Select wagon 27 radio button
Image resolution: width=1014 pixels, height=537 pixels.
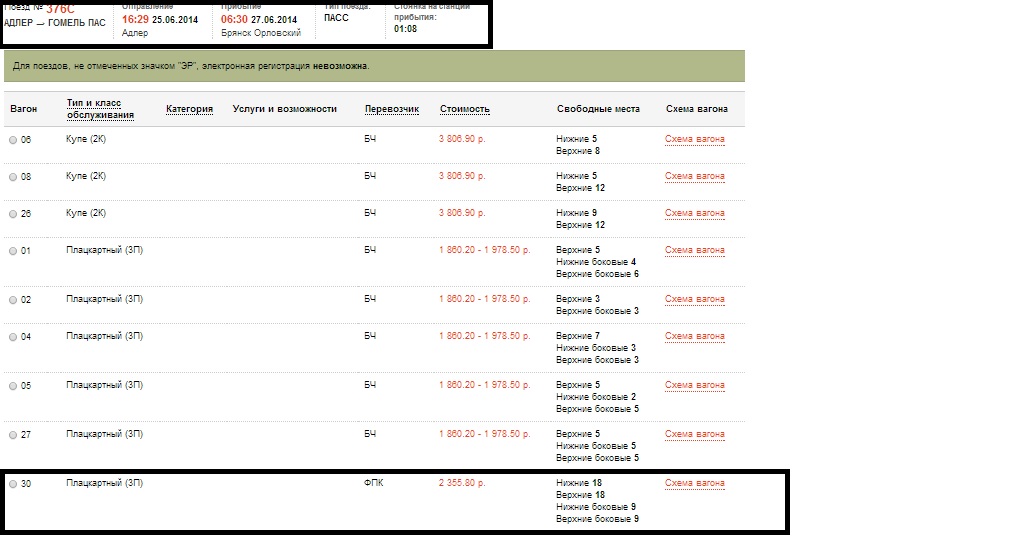[13, 435]
